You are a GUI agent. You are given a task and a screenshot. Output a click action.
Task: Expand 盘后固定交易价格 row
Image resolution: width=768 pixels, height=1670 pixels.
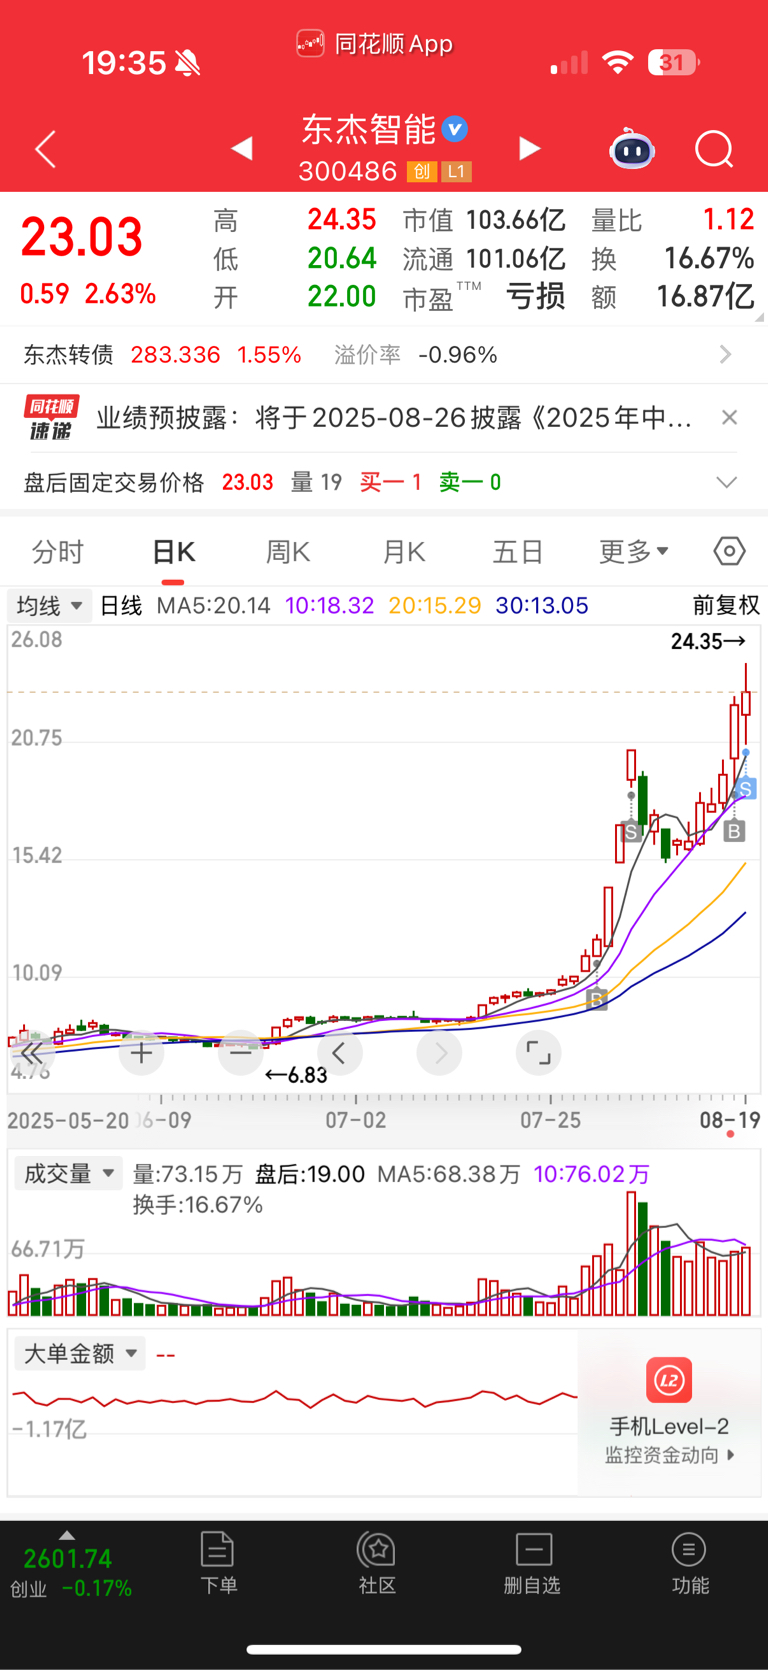tap(727, 482)
